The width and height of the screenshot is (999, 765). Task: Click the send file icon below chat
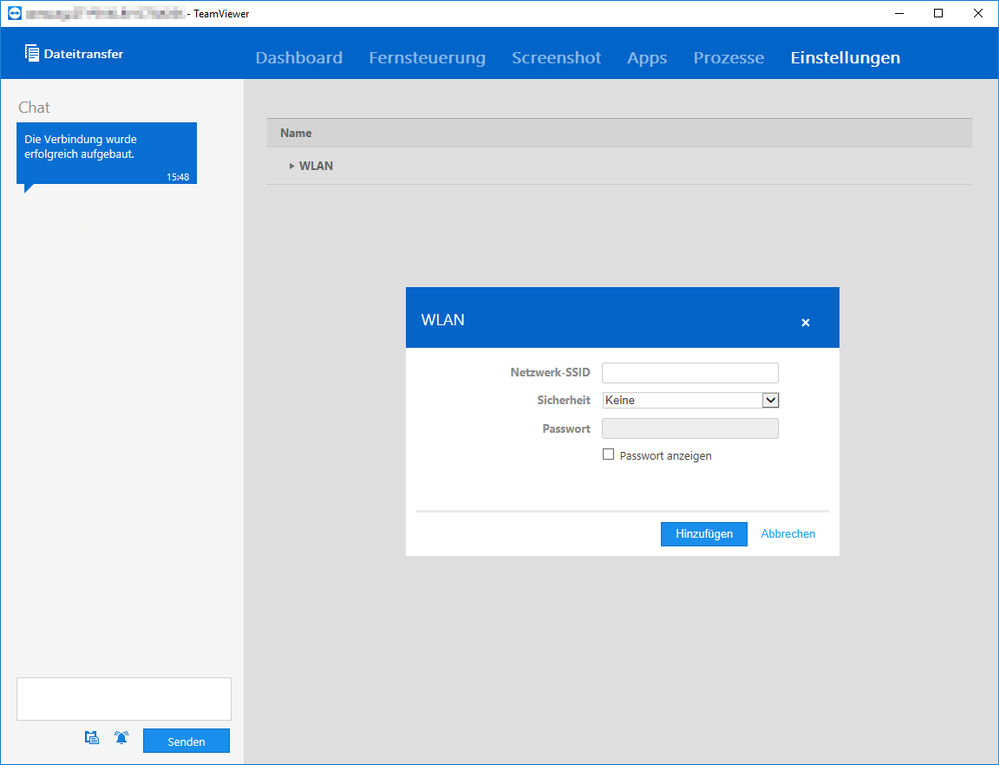[x=92, y=738]
